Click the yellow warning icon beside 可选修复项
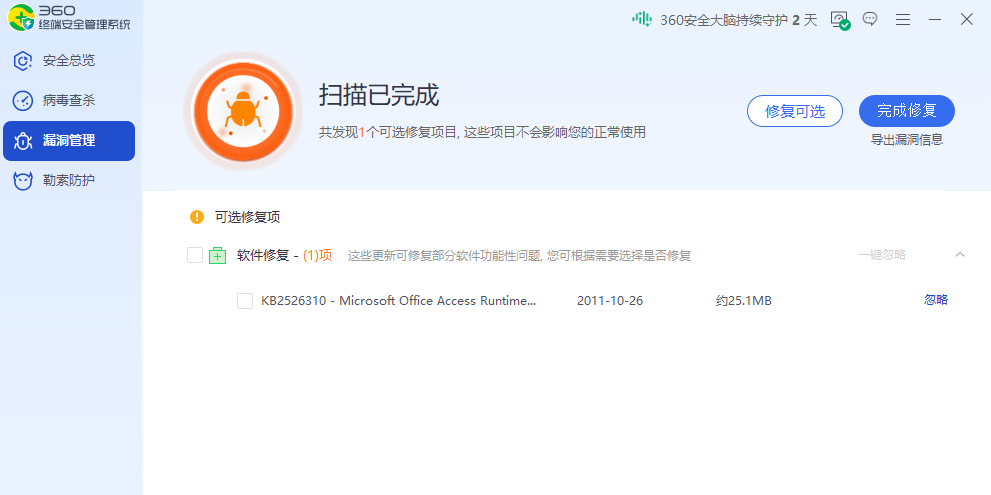Screen dimensions: 991x495 tap(197, 217)
